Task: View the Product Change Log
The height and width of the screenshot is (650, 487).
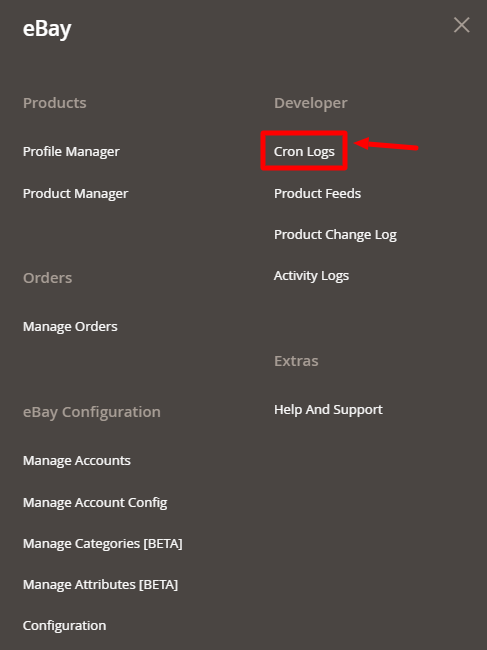Action: coord(335,235)
